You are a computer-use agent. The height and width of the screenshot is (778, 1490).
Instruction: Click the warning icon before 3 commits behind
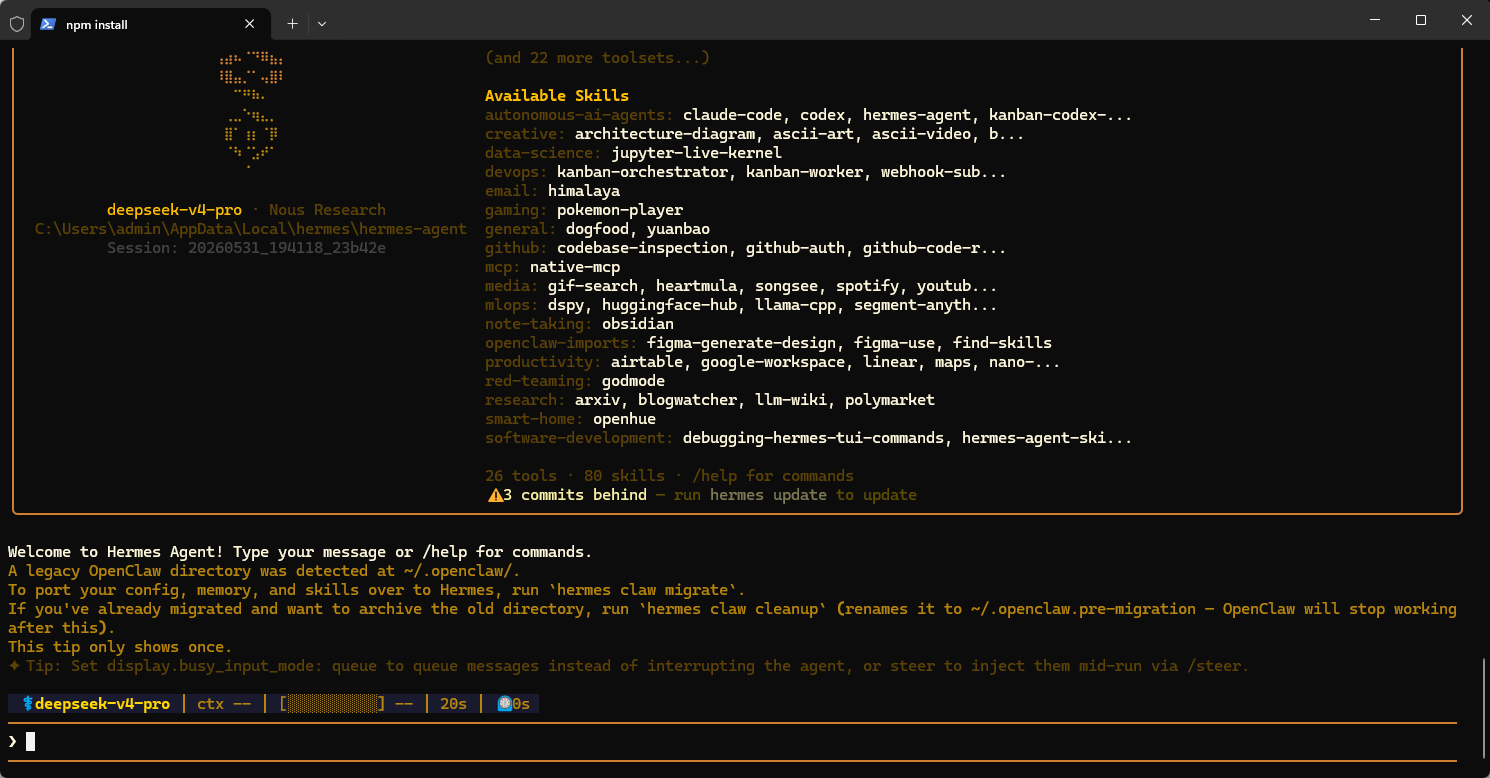tap(494, 495)
